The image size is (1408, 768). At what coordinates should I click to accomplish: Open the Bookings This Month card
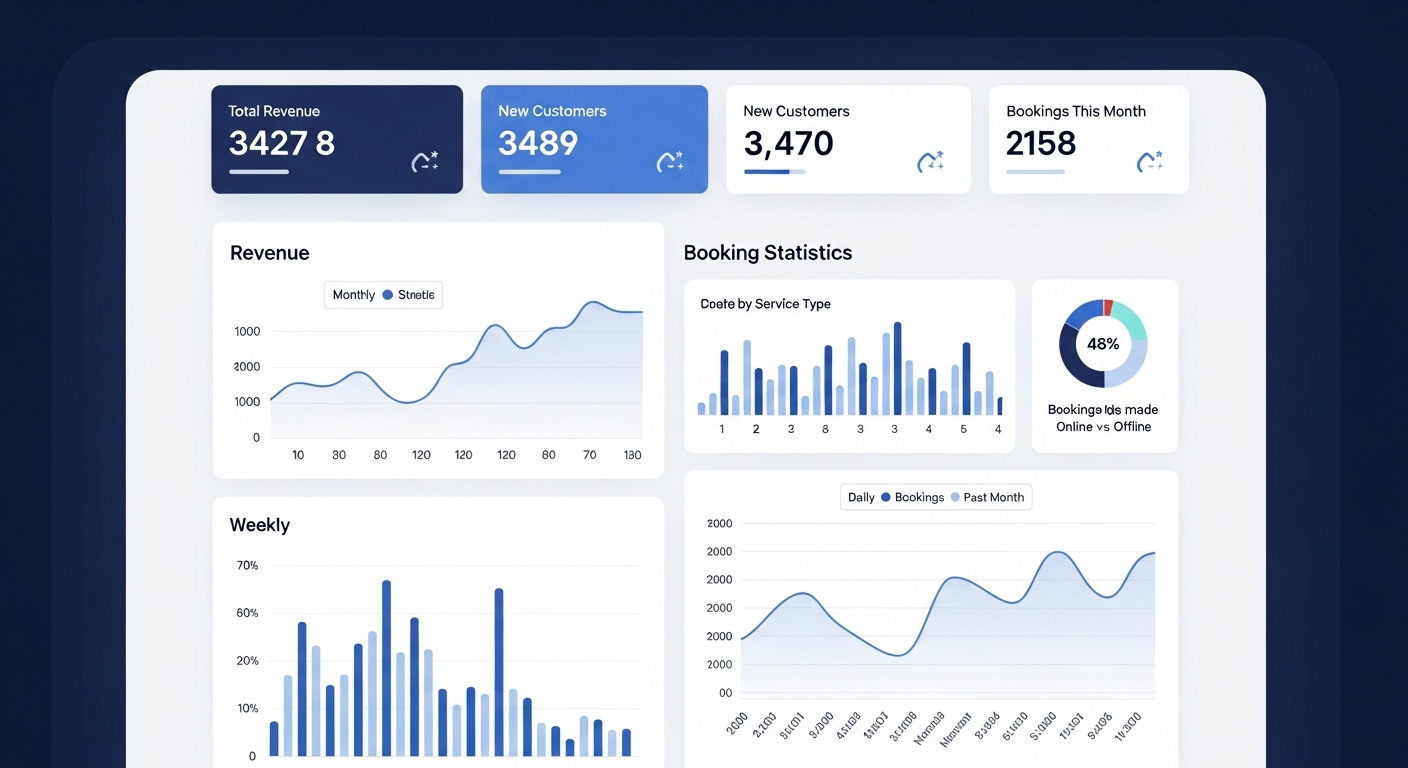1089,139
